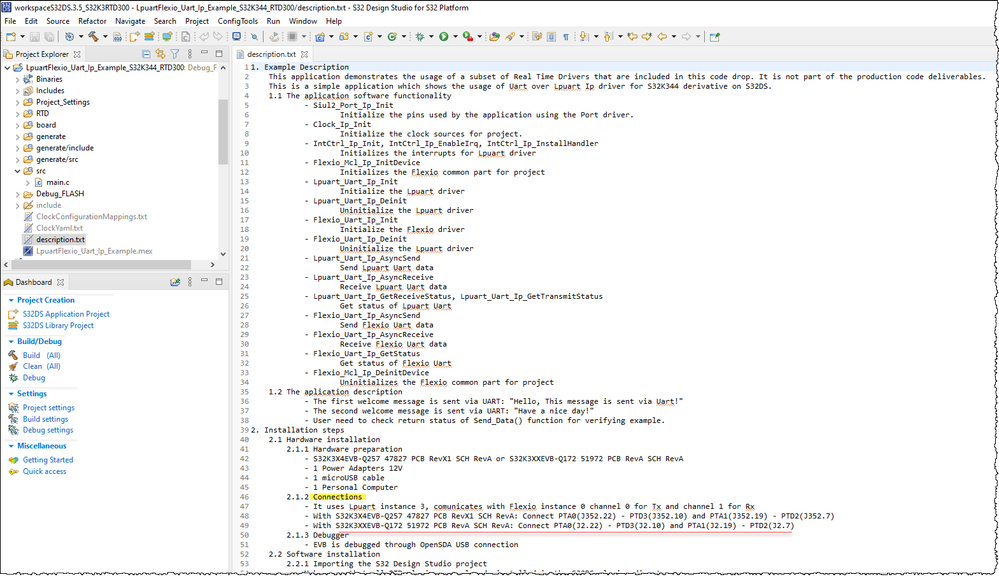Click the Last Edit Location icon
The height and width of the screenshot is (576, 999).
633,37
